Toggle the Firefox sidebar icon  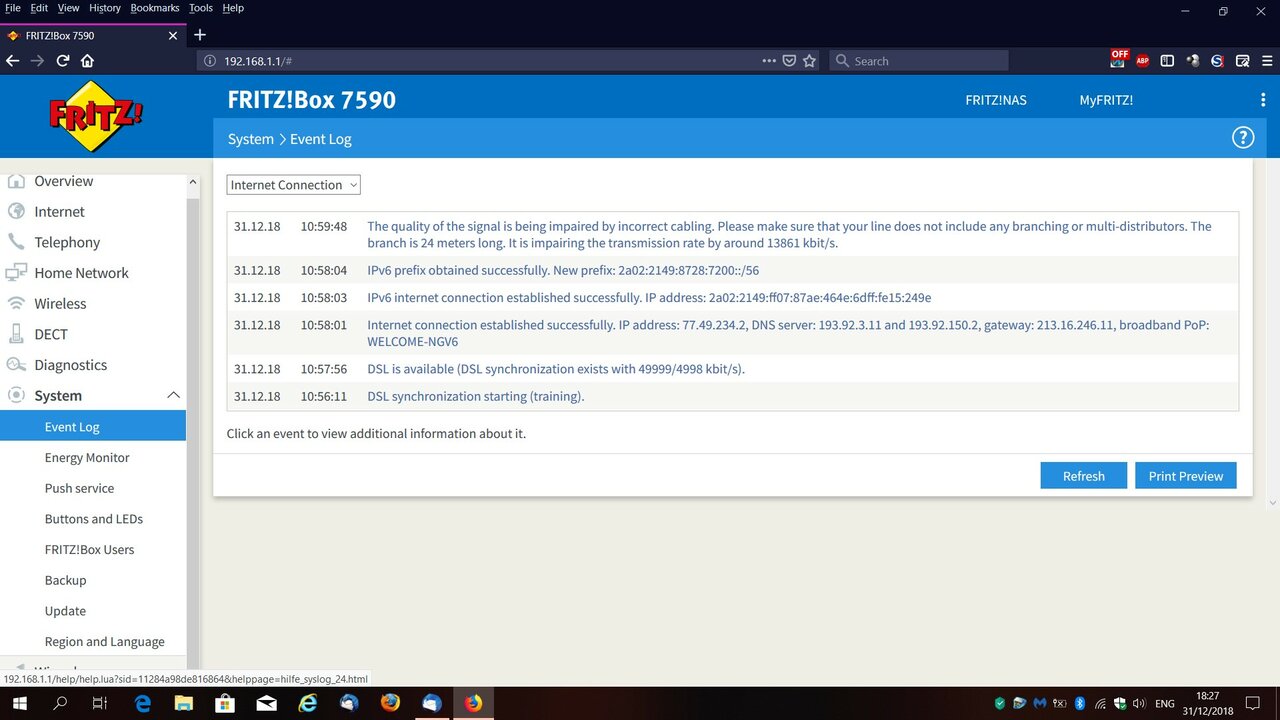pos(1167,61)
